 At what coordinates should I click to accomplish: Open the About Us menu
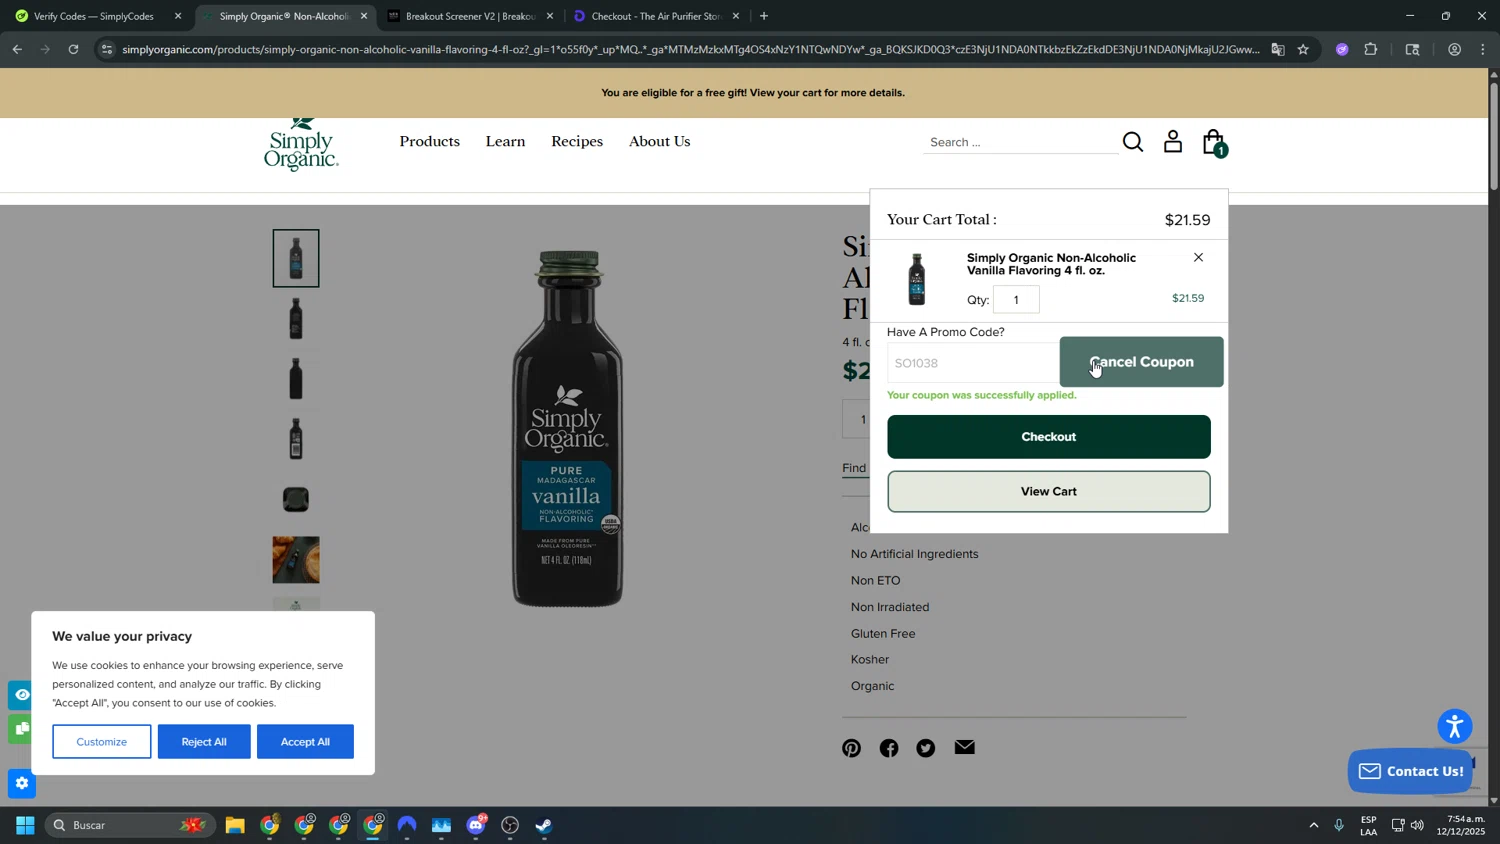coord(660,141)
